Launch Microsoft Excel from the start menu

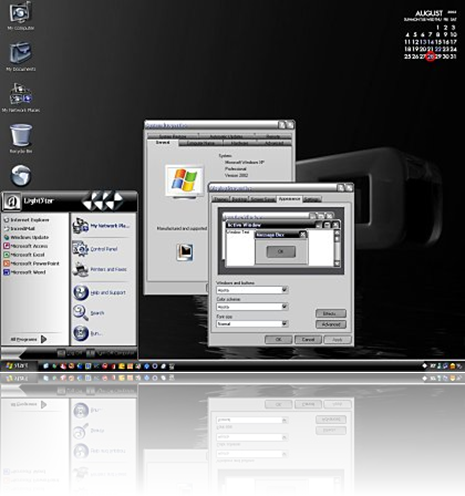pos(24,255)
